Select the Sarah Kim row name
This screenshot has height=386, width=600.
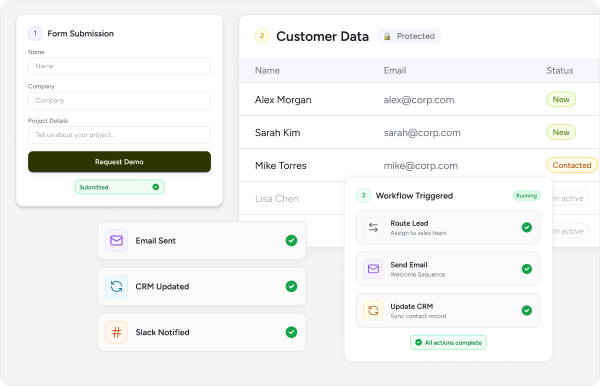[x=277, y=133]
